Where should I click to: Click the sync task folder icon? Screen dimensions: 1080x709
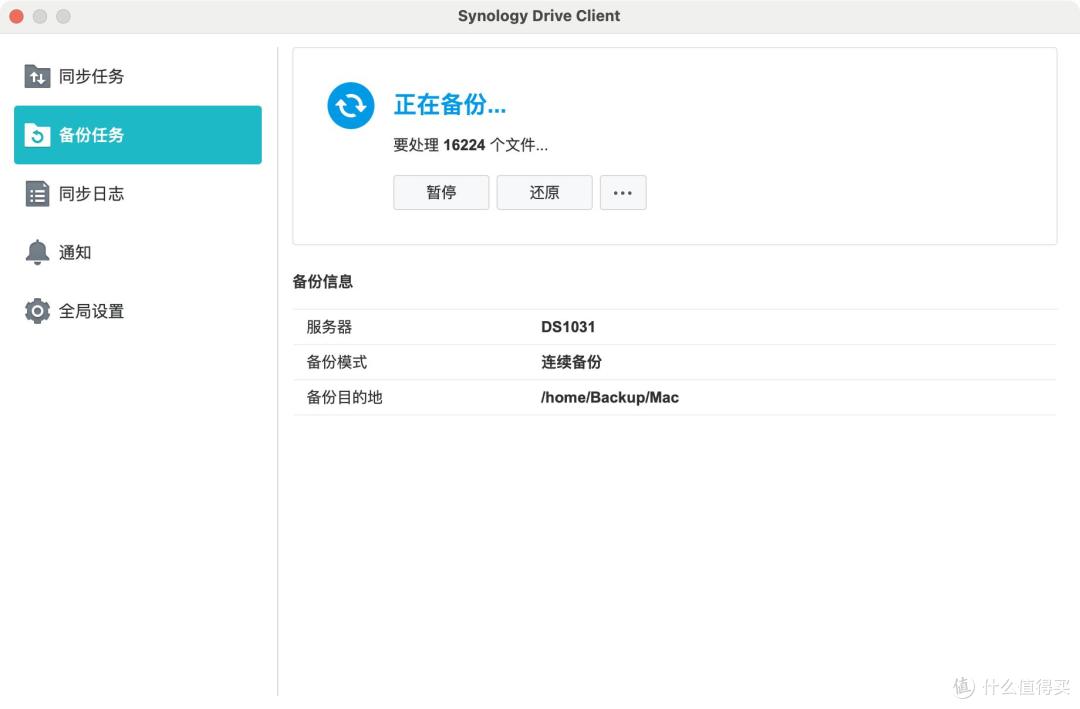pyautogui.click(x=37, y=76)
